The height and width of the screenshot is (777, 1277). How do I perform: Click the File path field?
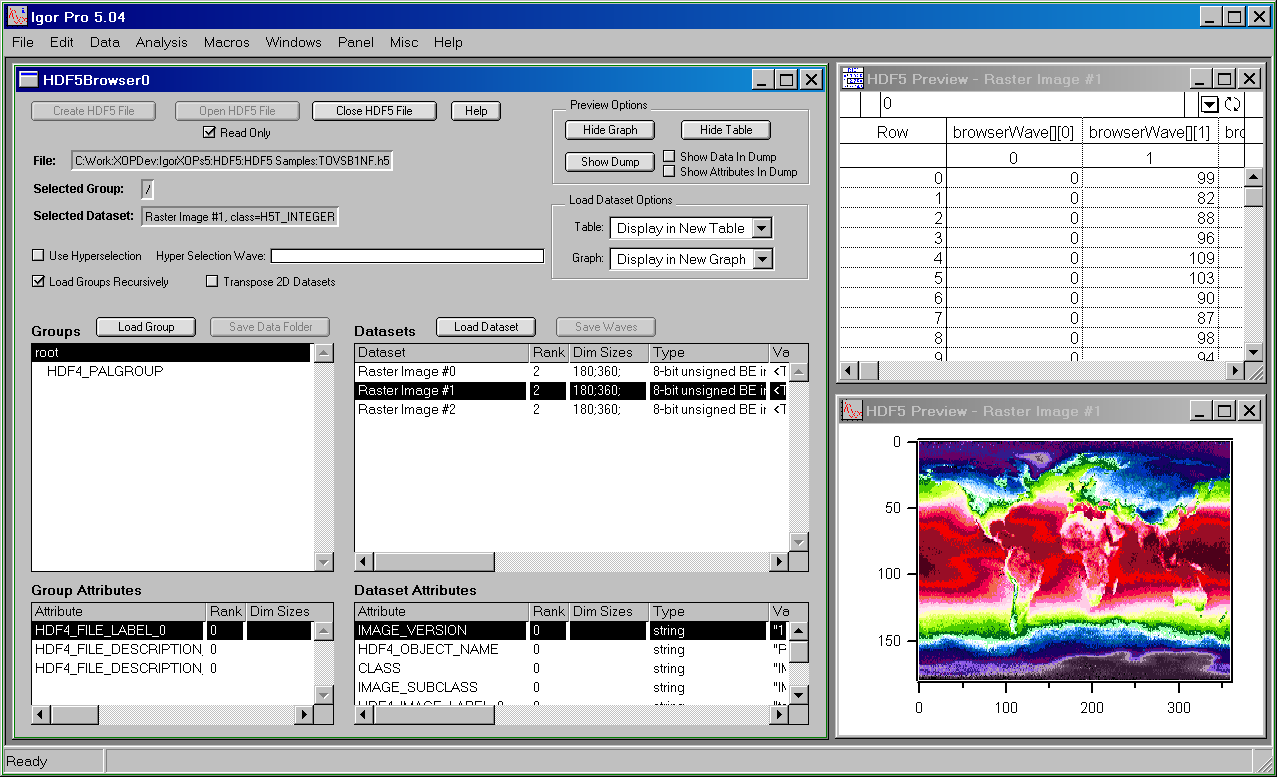click(232, 160)
